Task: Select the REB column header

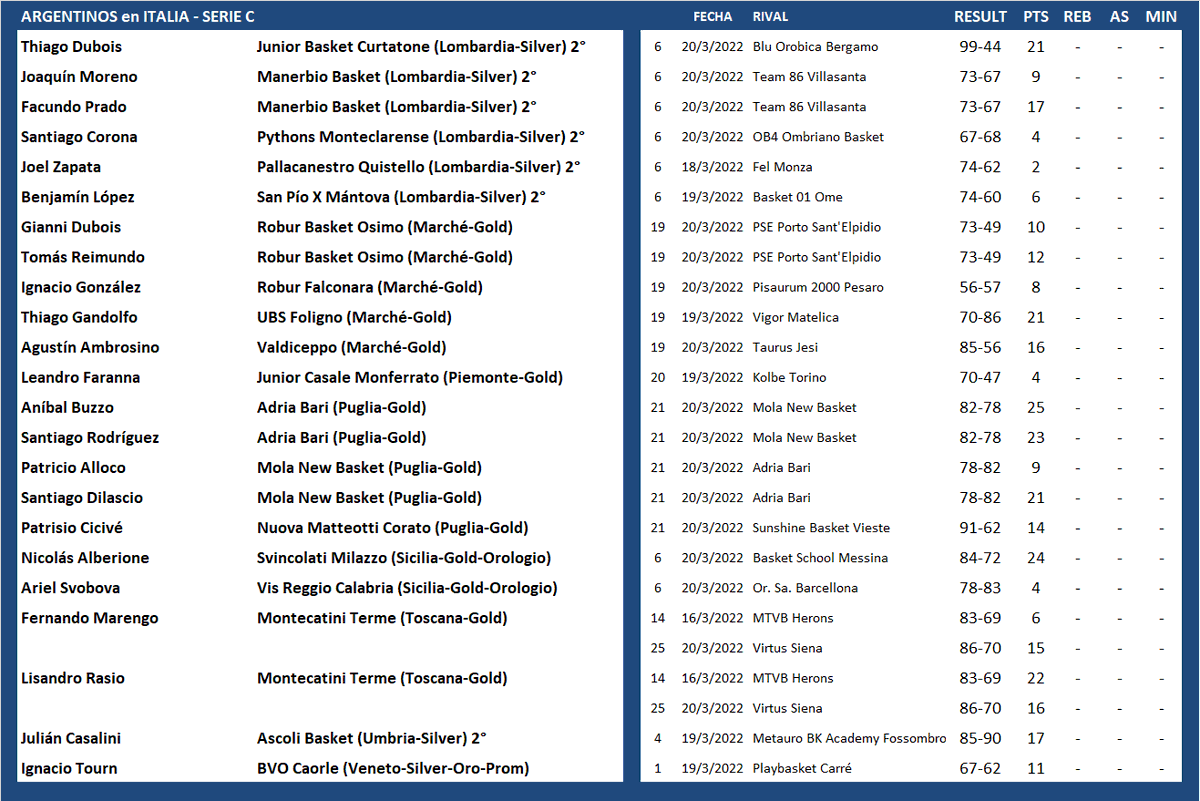Action: click(x=1078, y=16)
